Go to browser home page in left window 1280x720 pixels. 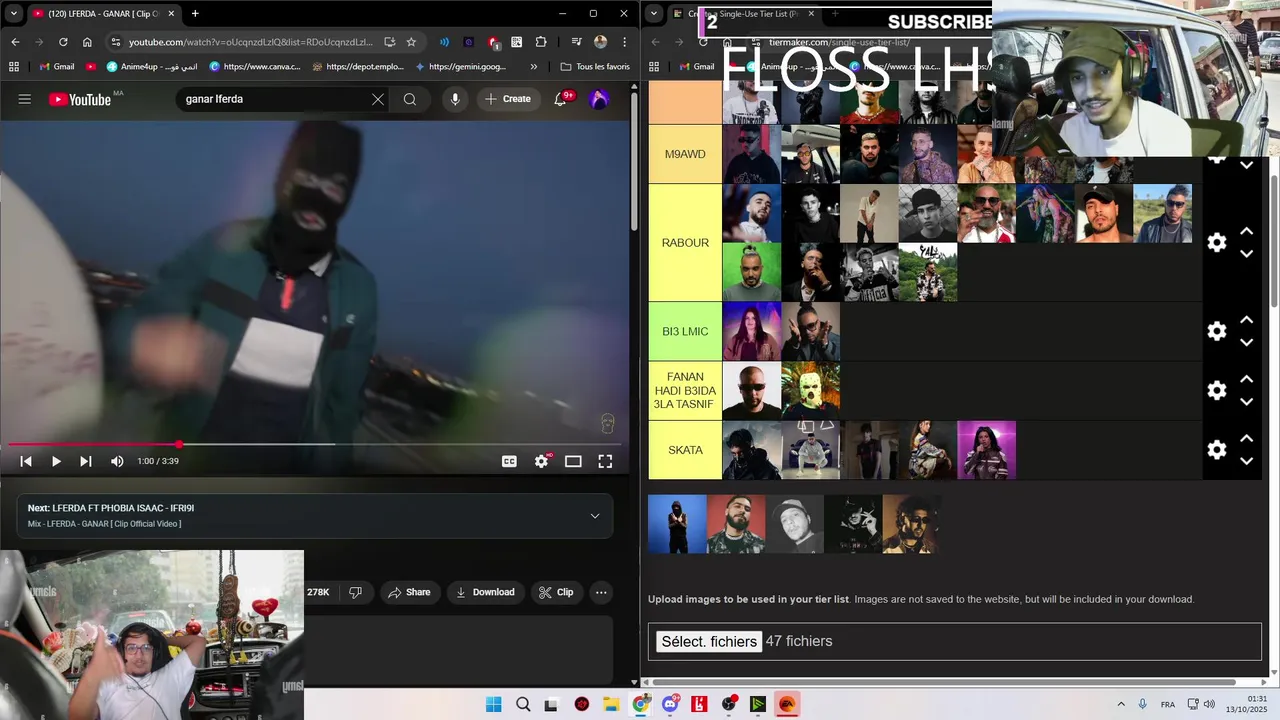tap(87, 42)
